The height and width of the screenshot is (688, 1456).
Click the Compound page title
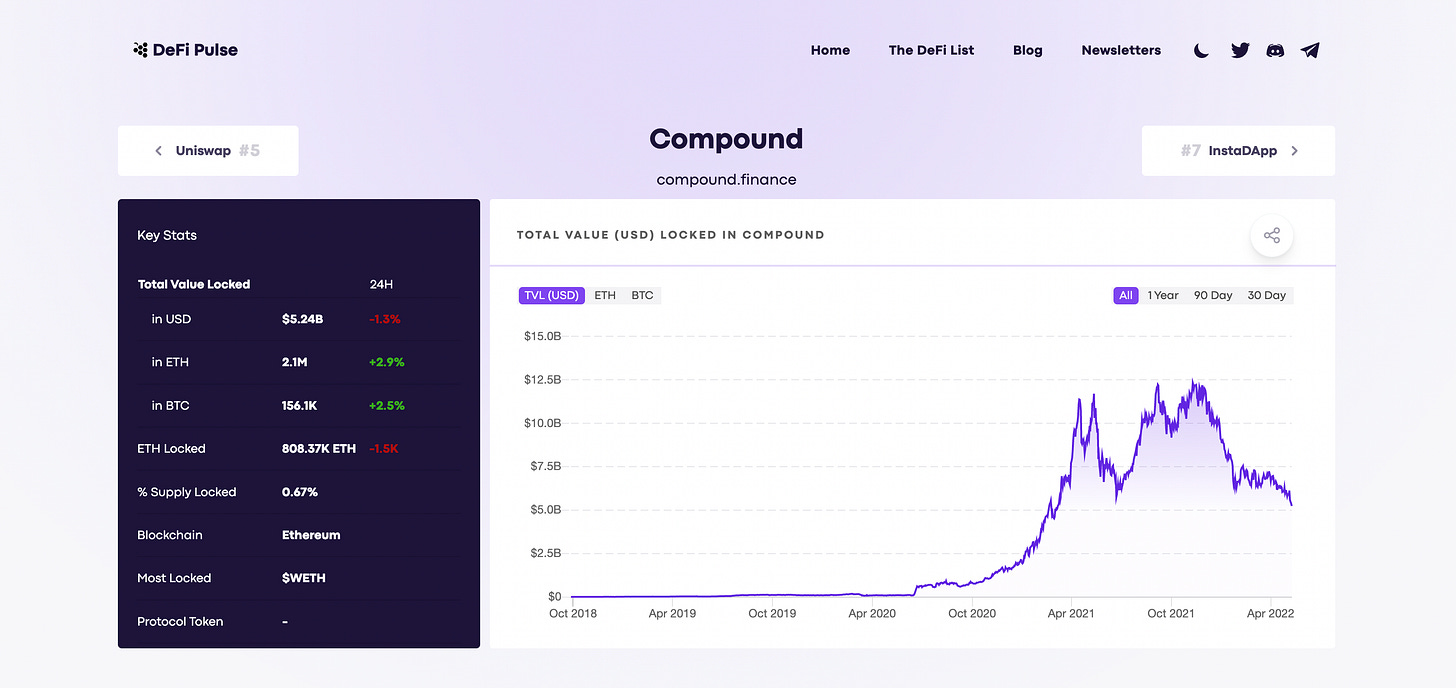pyautogui.click(x=726, y=138)
